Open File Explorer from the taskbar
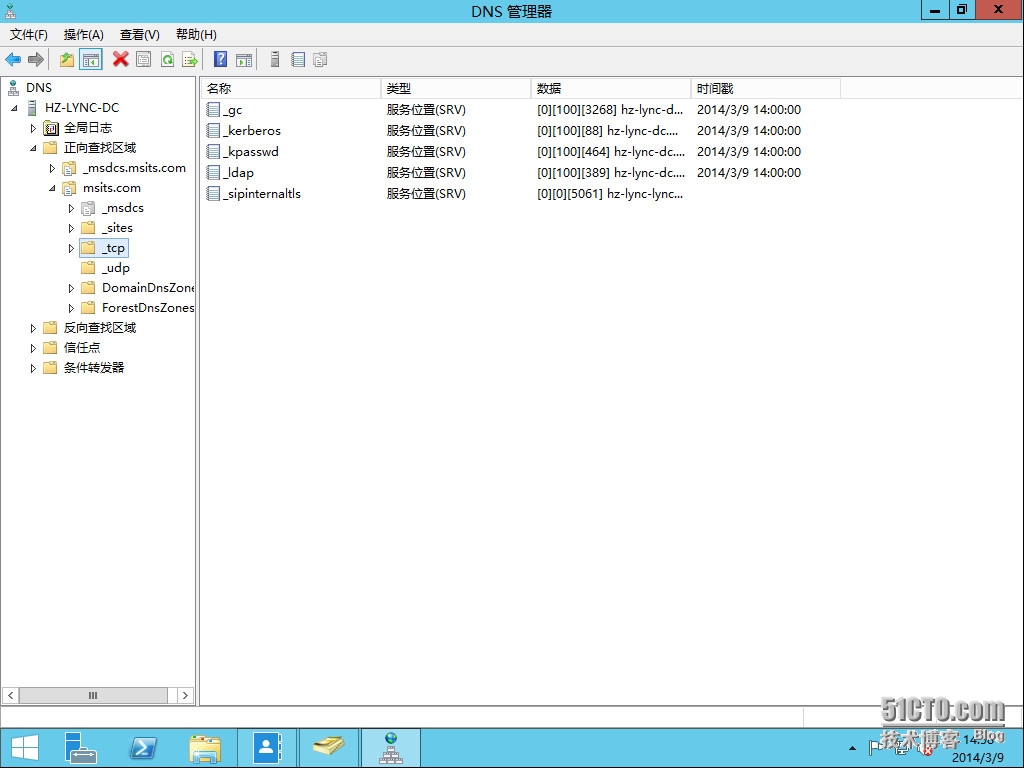 [x=204, y=748]
